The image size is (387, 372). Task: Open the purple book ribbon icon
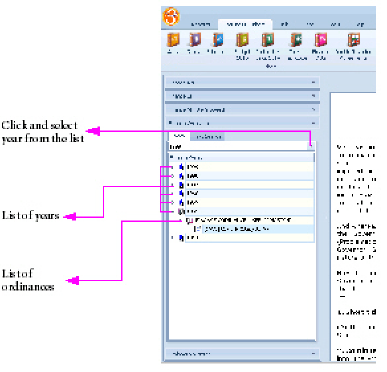pyautogui.click(x=195, y=40)
